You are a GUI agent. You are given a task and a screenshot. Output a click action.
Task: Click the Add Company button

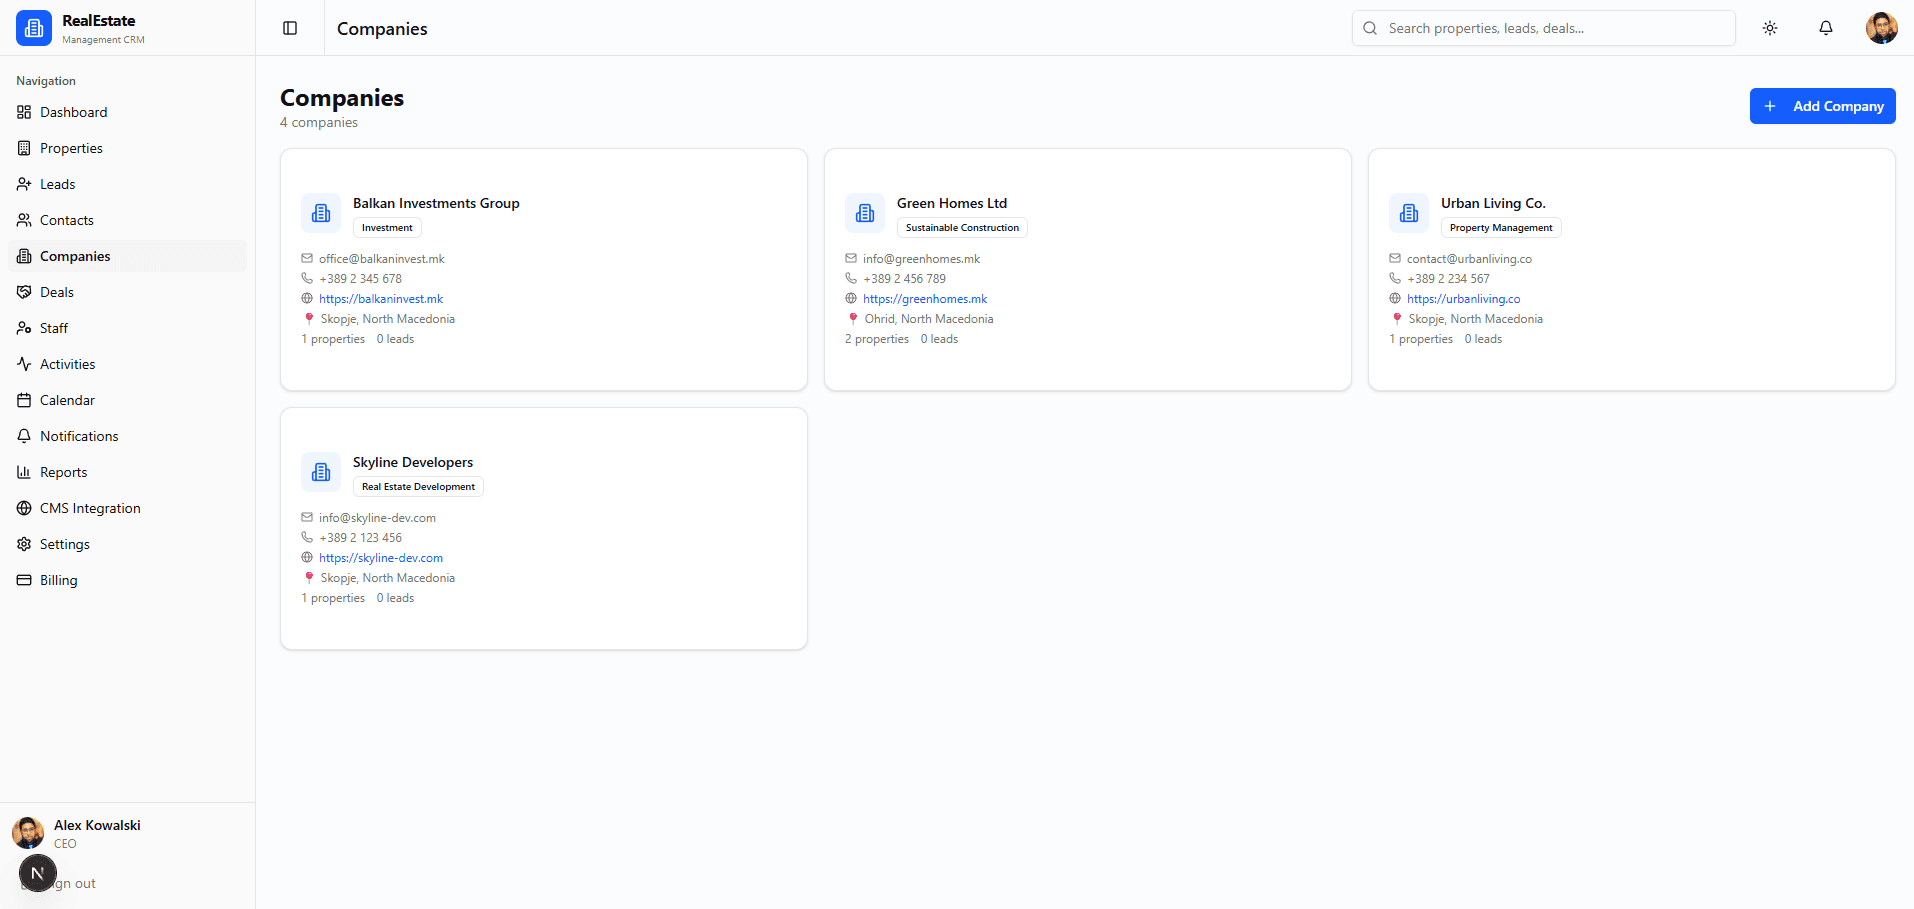point(1822,106)
